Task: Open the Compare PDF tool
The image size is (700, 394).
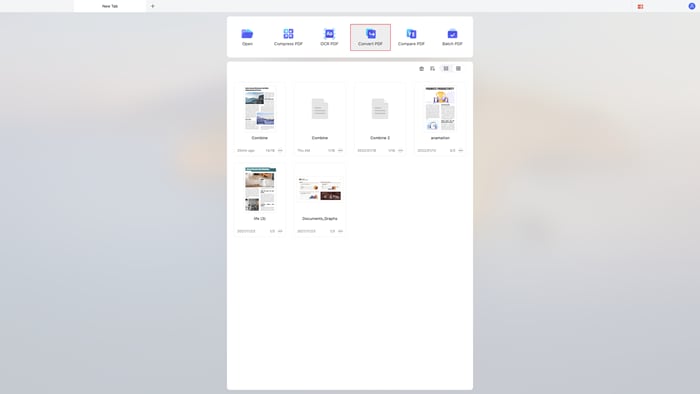Action: click(411, 37)
